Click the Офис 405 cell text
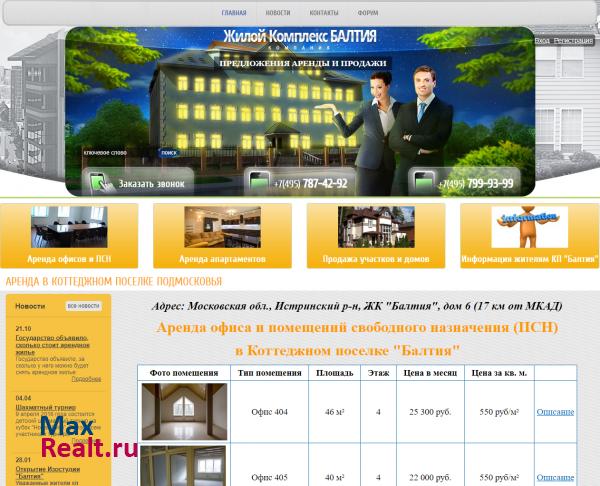 [x=269, y=477]
